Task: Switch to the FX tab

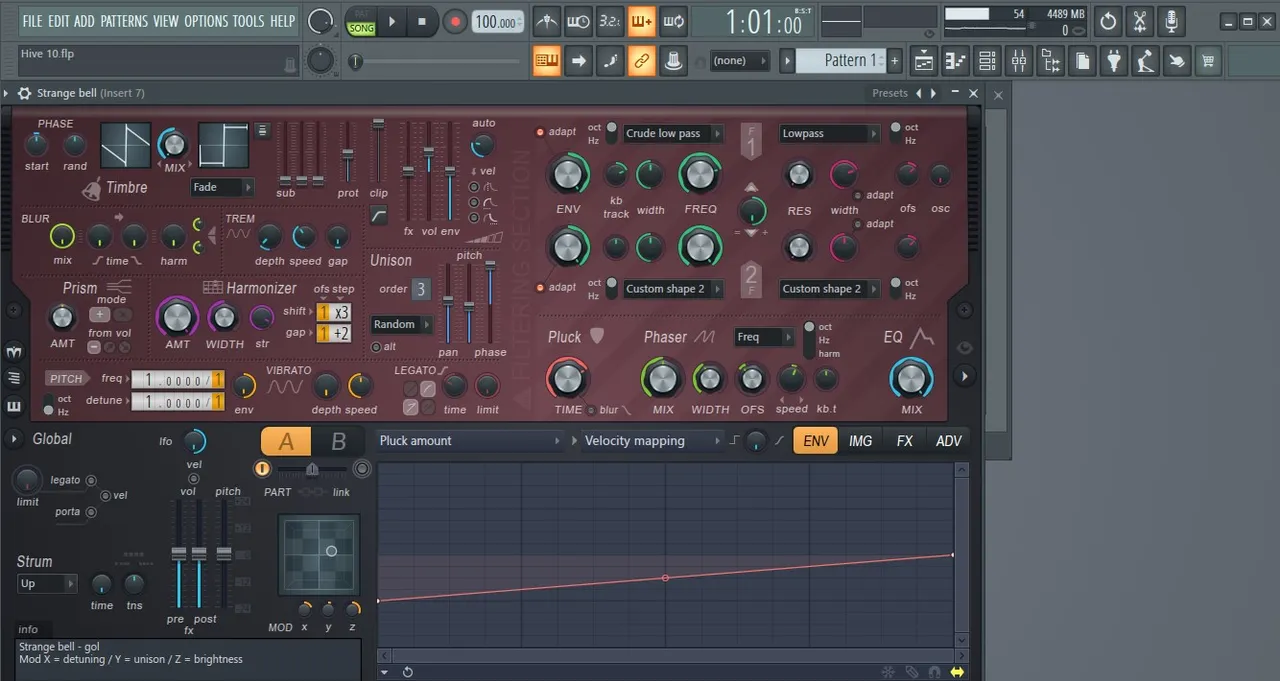Action: click(x=905, y=441)
